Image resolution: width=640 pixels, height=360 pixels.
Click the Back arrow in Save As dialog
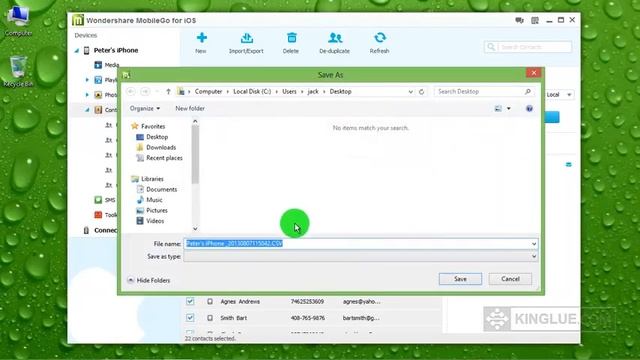tap(131, 91)
